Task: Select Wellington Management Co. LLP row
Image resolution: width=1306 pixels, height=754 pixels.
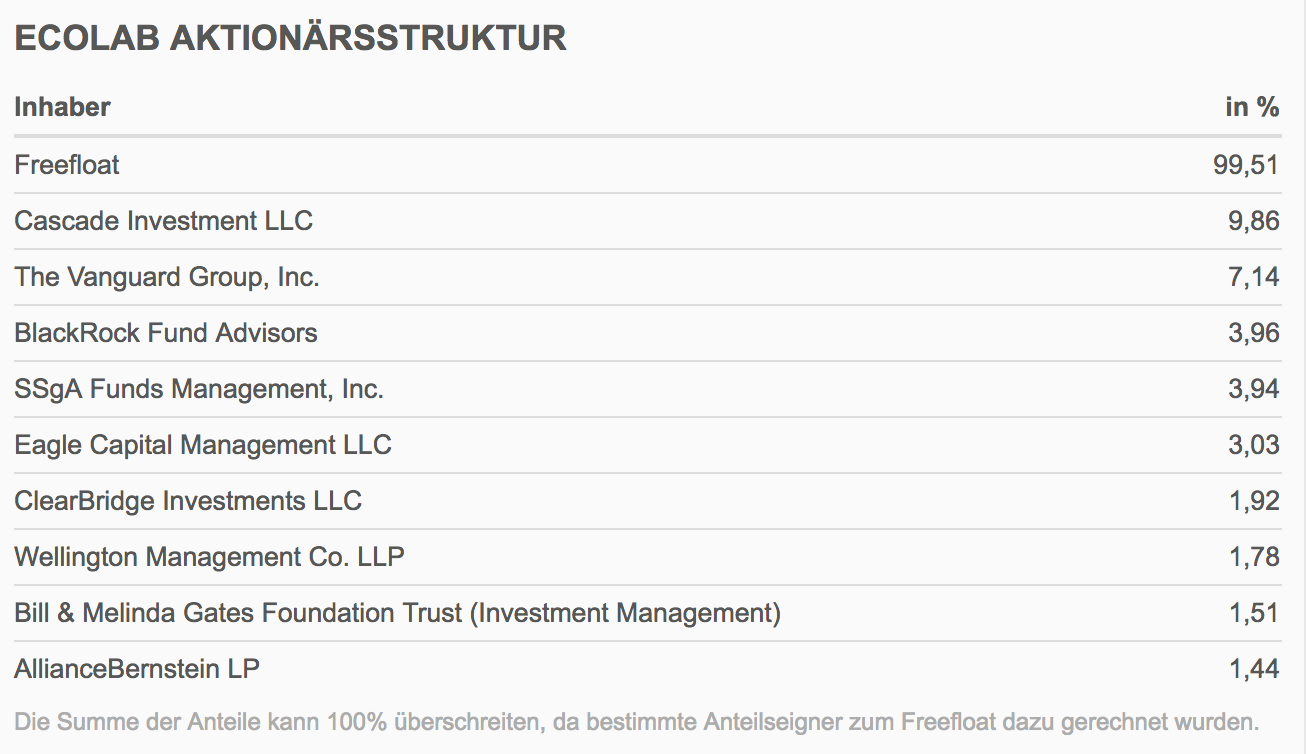Action: [209, 557]
